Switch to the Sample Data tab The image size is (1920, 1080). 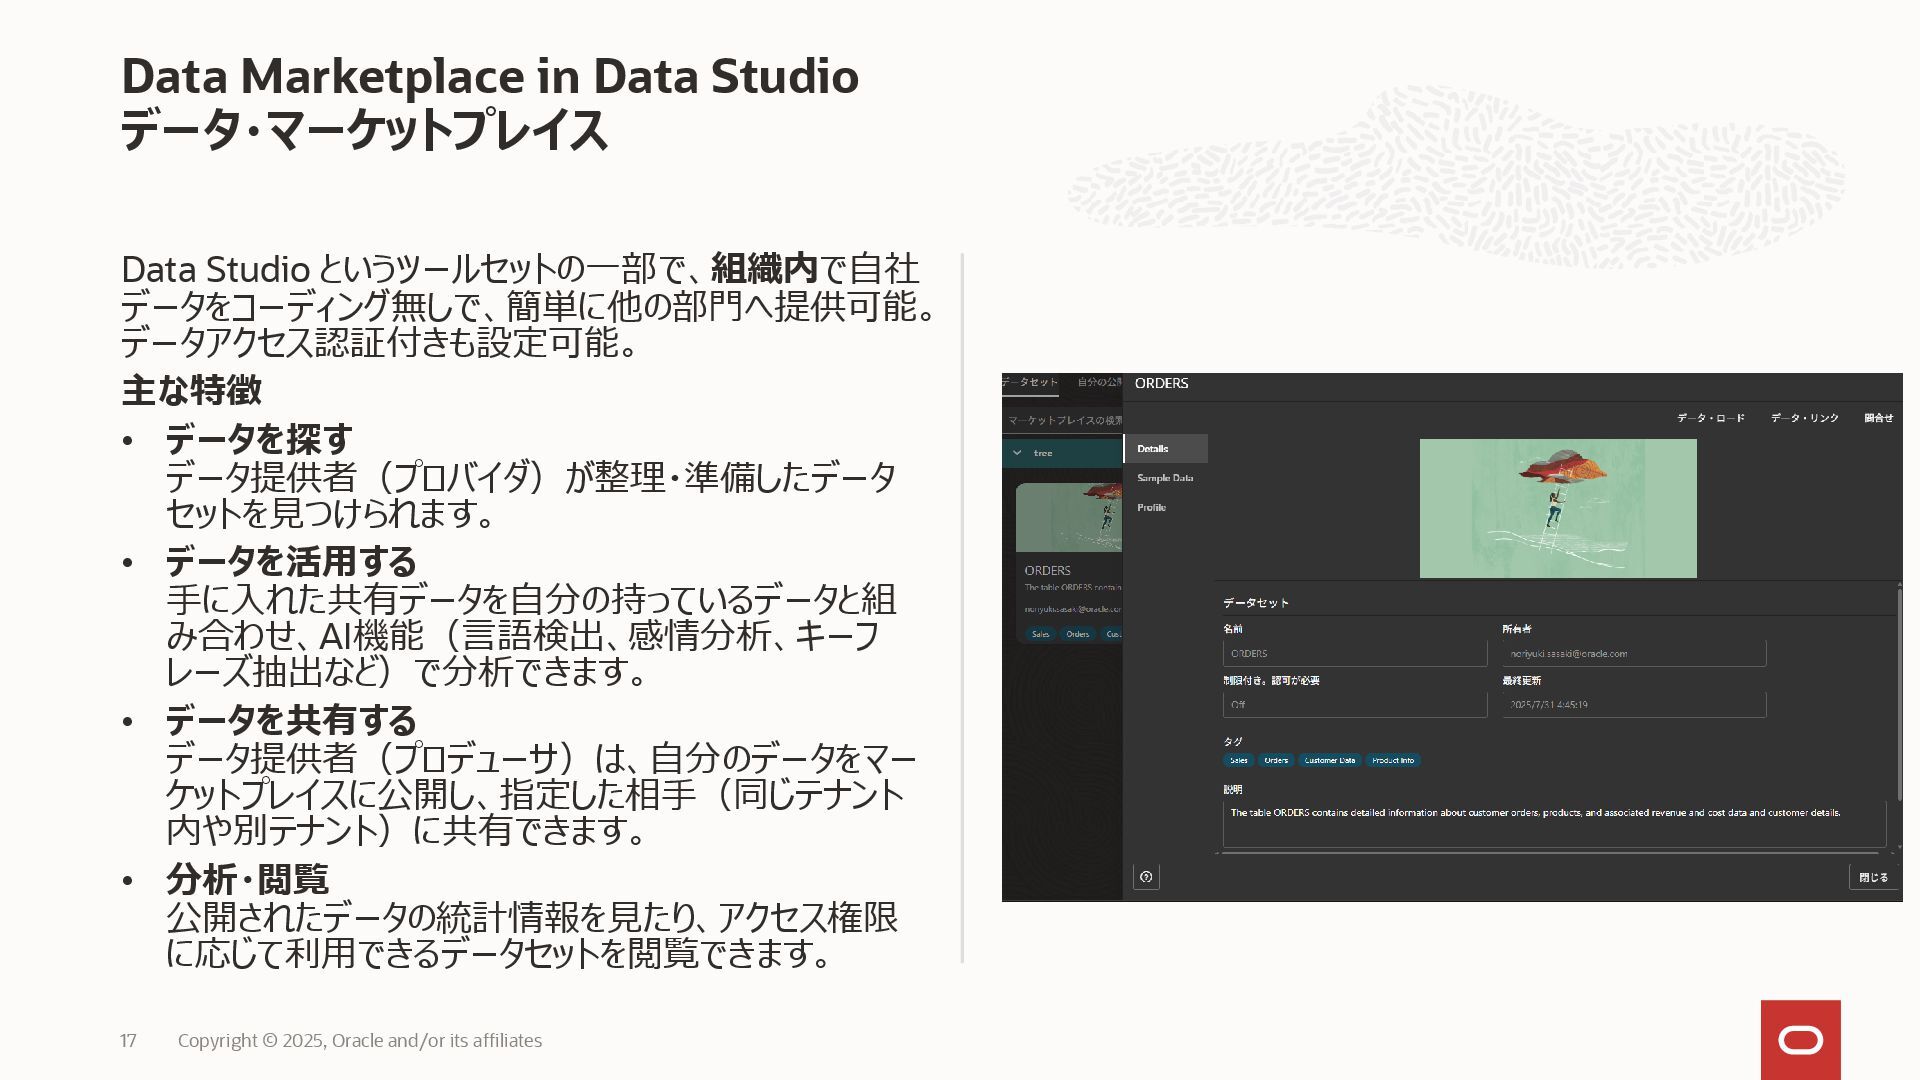pyautogui.click(x=1165, y=478)
